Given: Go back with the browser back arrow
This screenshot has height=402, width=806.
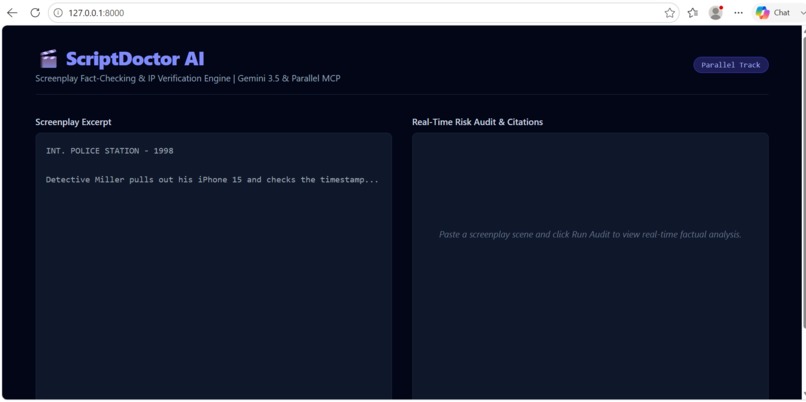Looking at the screenshot, I should [x=12, y=13].
